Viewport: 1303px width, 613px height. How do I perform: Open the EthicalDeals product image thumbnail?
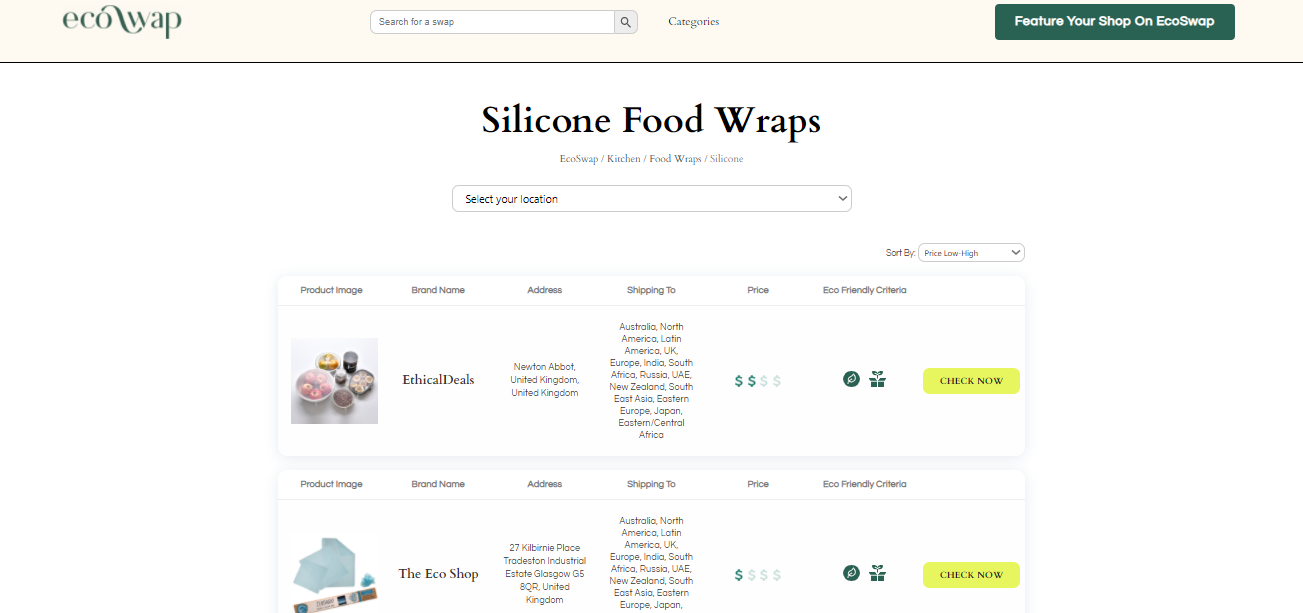pos(334,381)
